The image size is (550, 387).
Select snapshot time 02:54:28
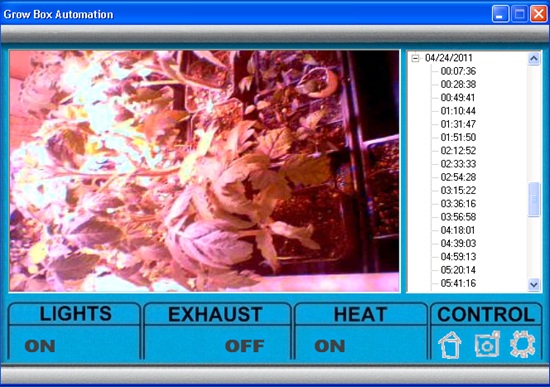(458, 177)
